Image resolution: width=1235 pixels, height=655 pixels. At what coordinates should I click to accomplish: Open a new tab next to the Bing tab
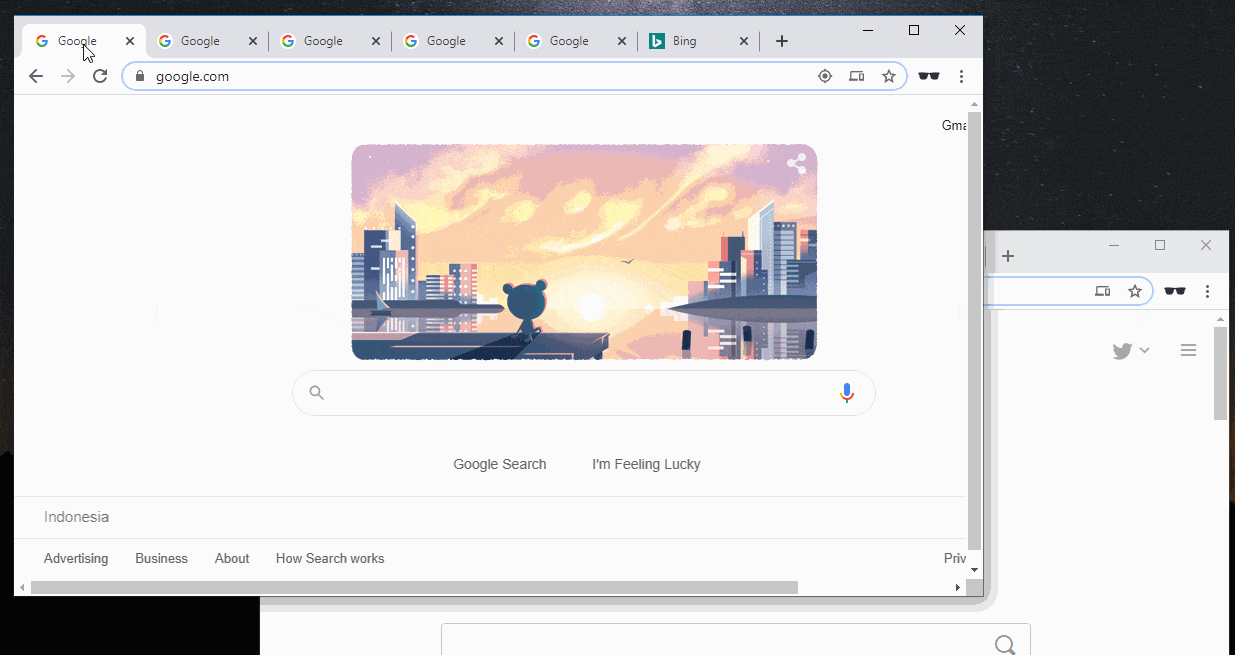tap(782, 41)
